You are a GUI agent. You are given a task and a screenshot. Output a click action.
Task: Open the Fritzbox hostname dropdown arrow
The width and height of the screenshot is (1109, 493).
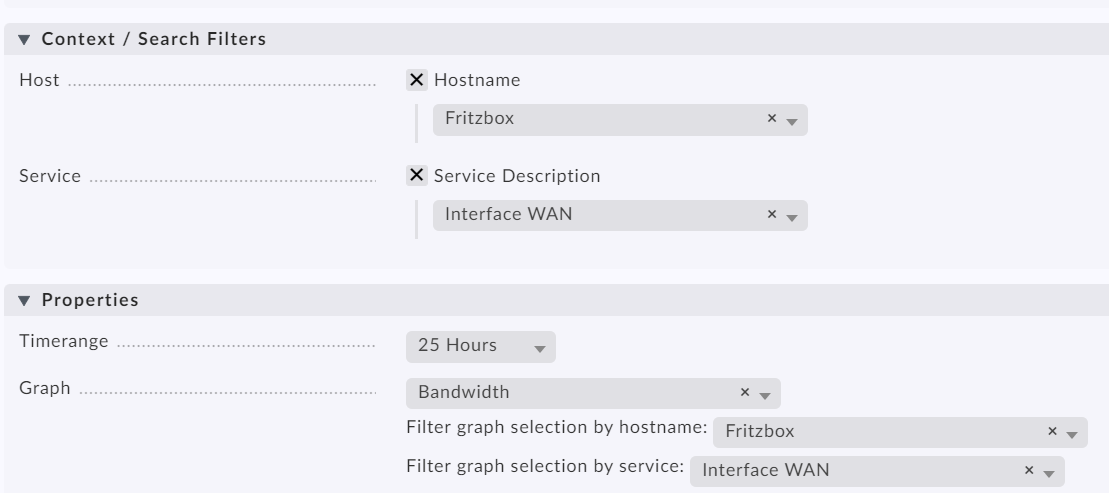coord(792,122)
